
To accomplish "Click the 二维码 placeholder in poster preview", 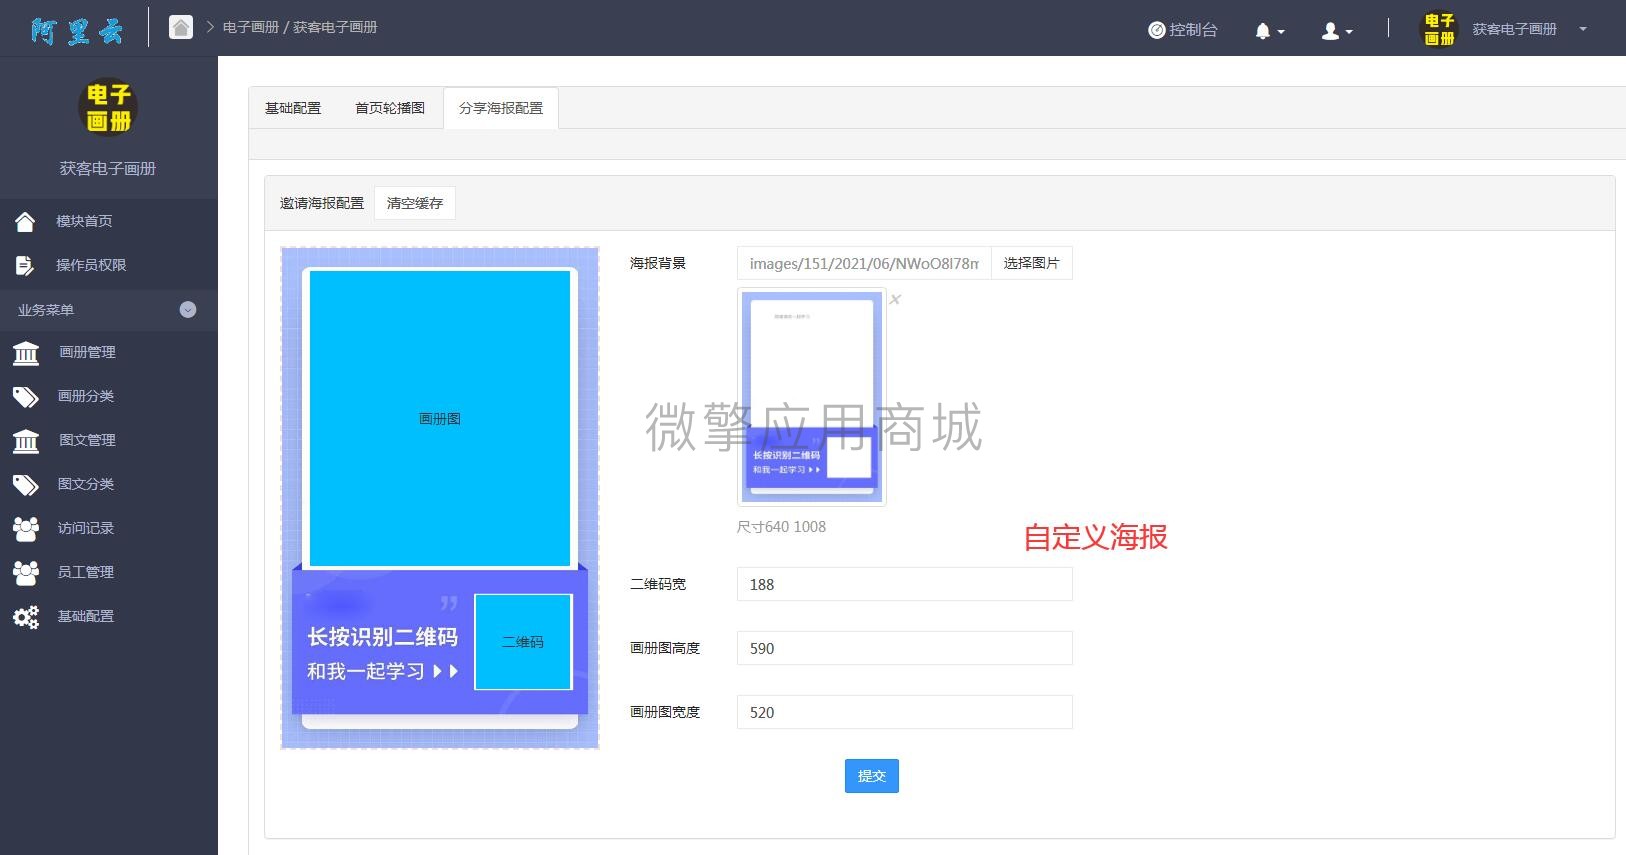I will pos(523,642).
